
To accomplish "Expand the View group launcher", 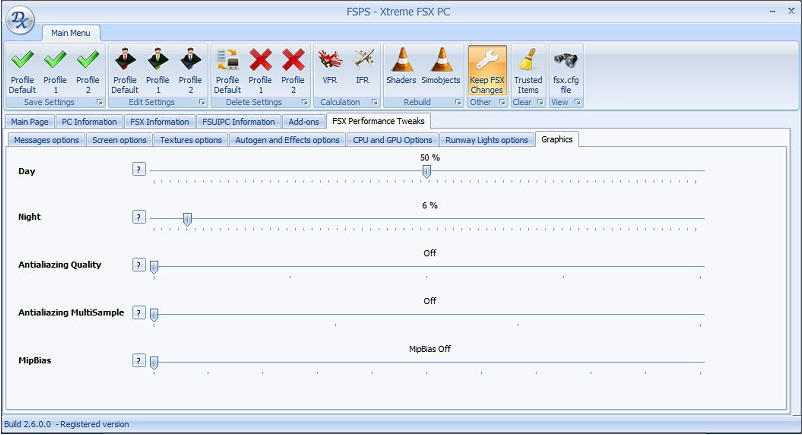I will 577,102.
